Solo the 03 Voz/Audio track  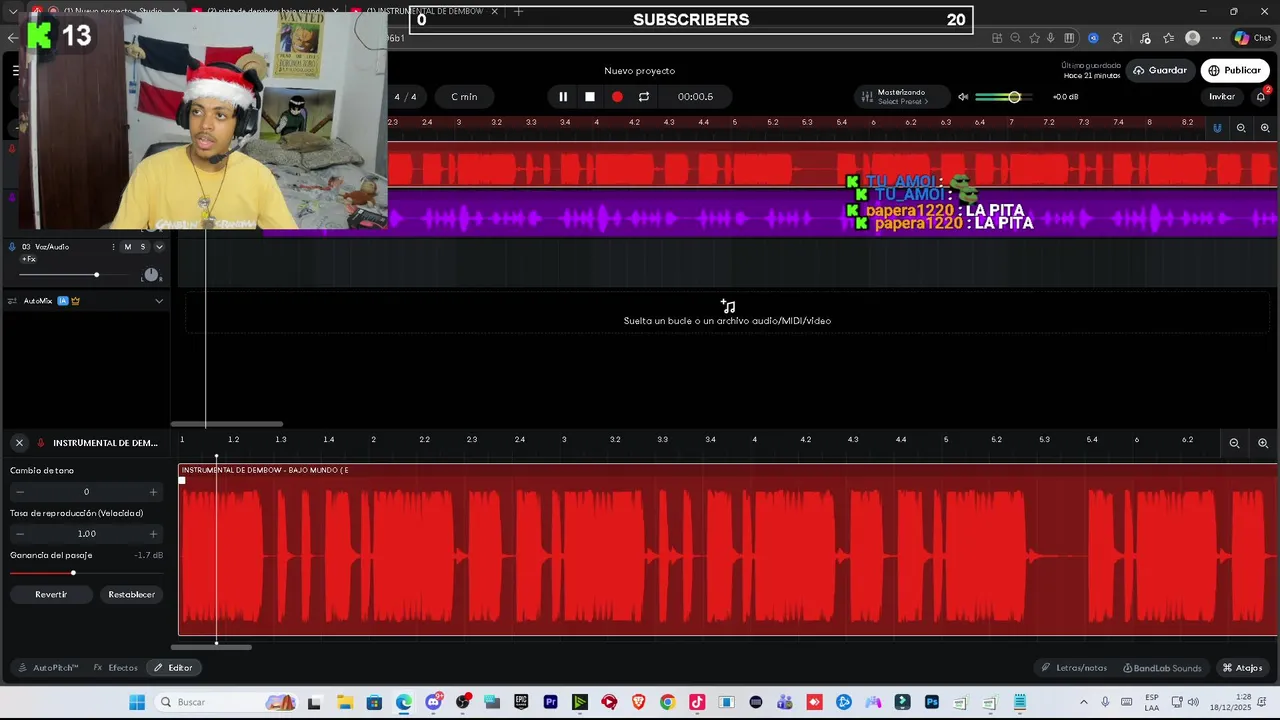[143, 247]
